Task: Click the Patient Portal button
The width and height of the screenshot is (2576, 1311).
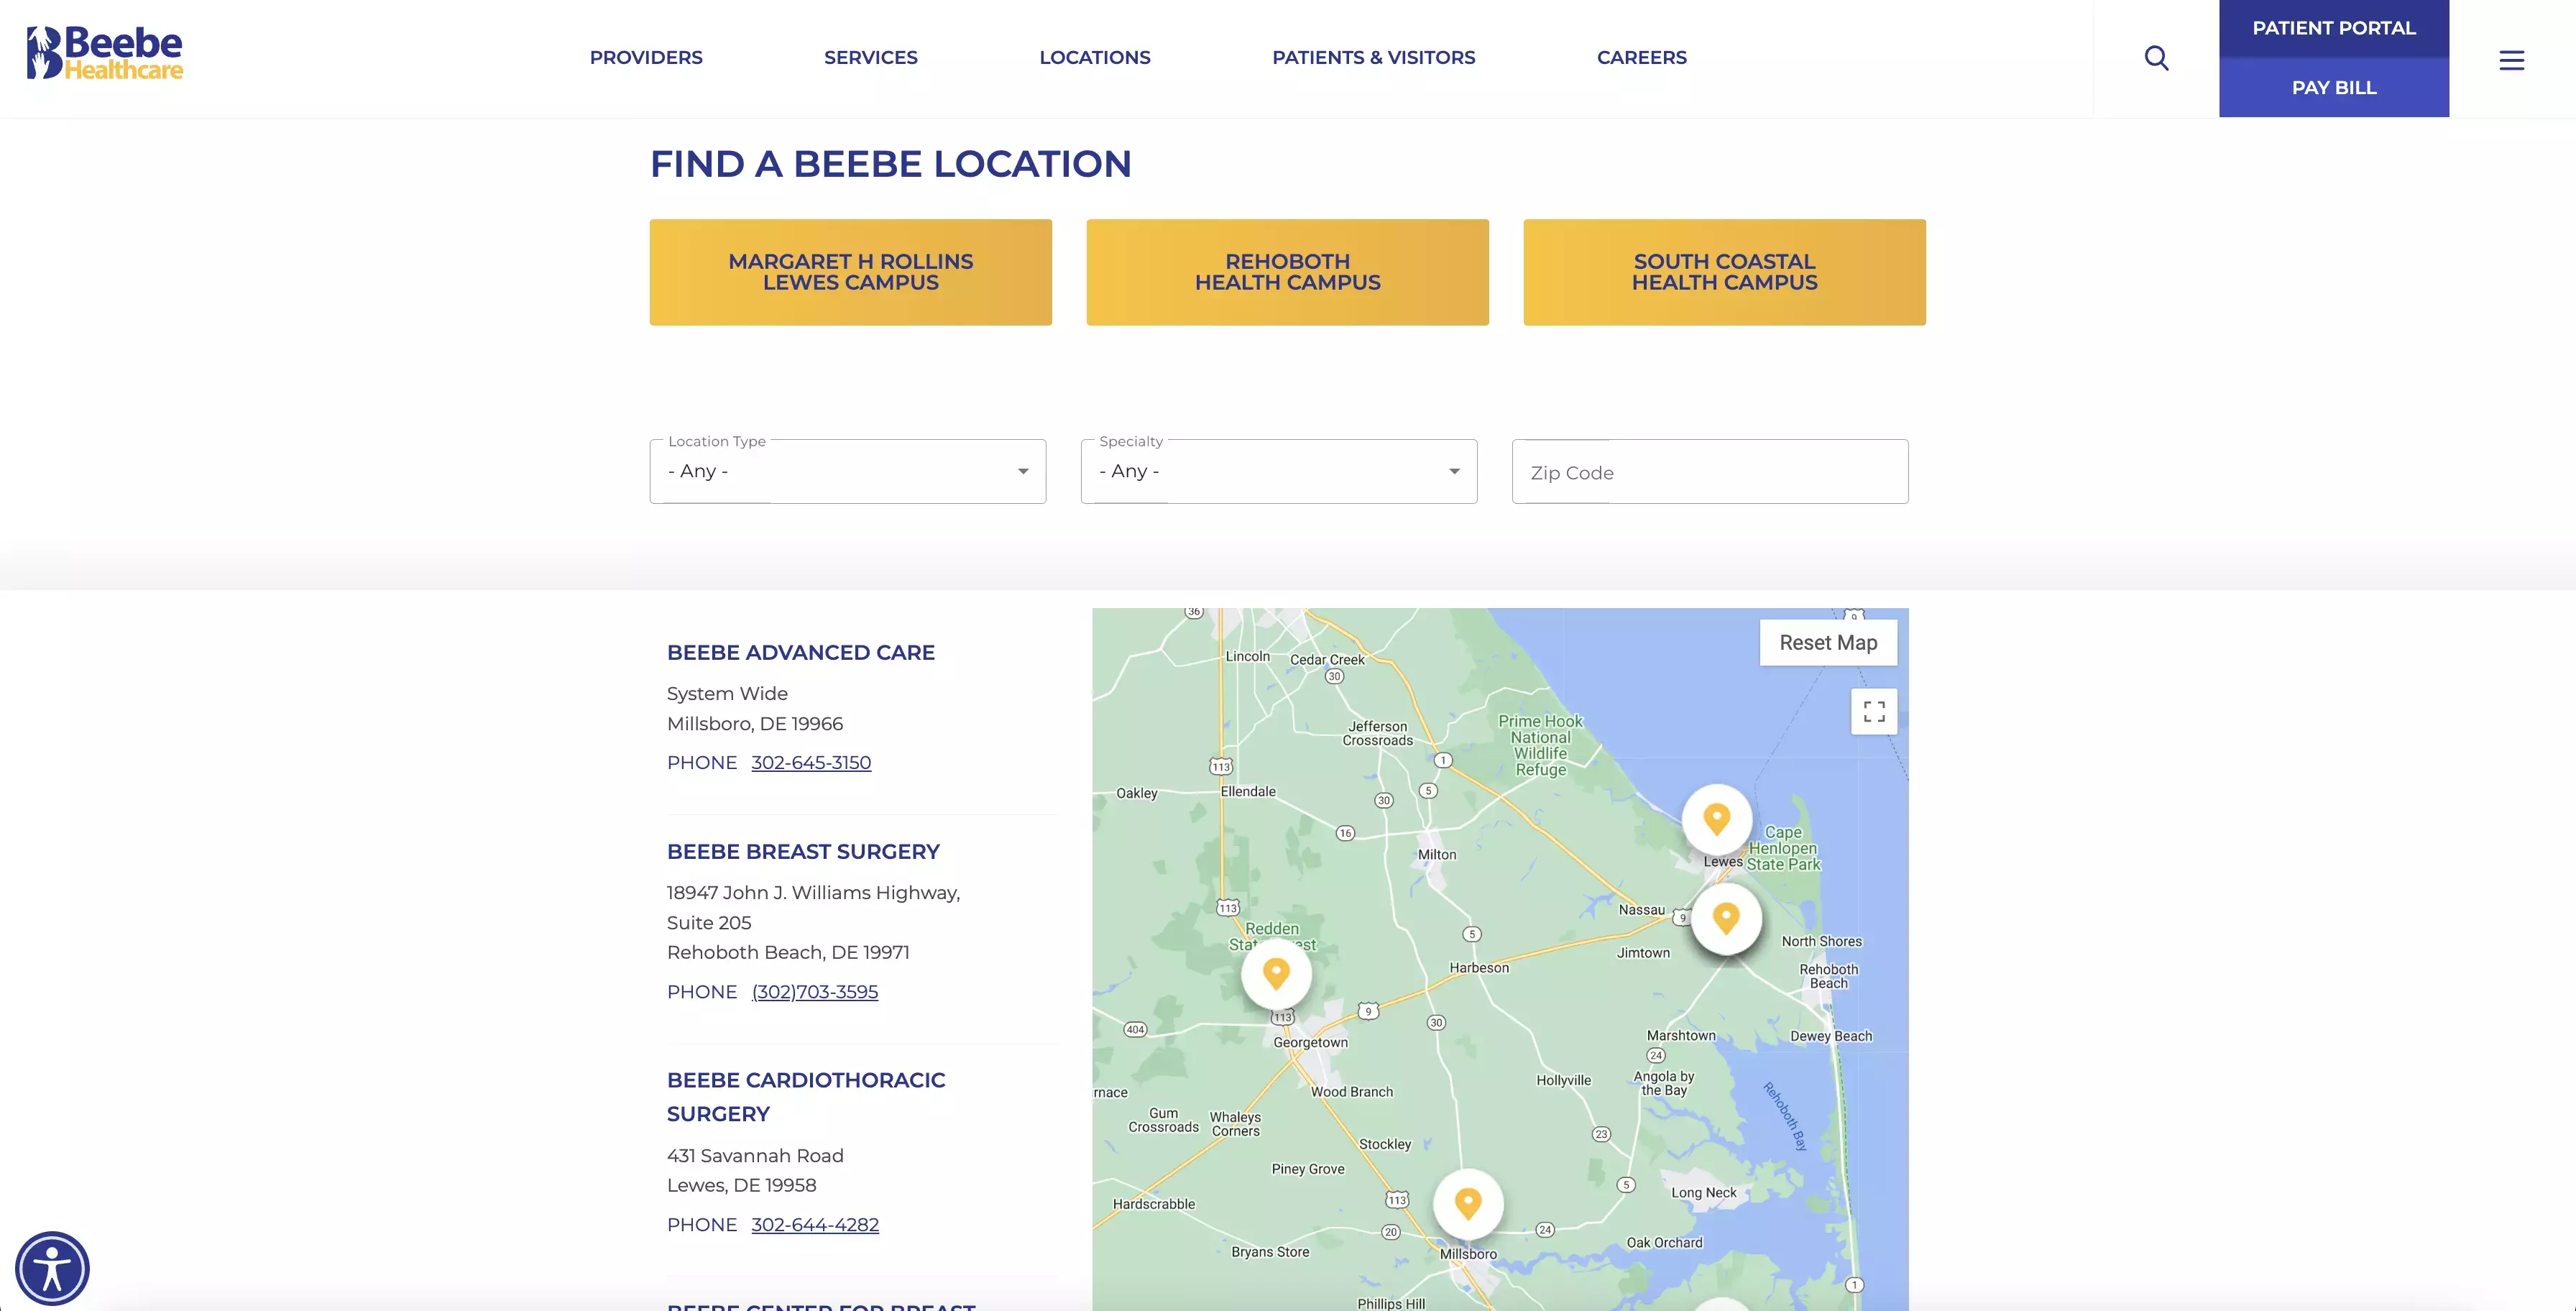Action: tap(2333, 28)
